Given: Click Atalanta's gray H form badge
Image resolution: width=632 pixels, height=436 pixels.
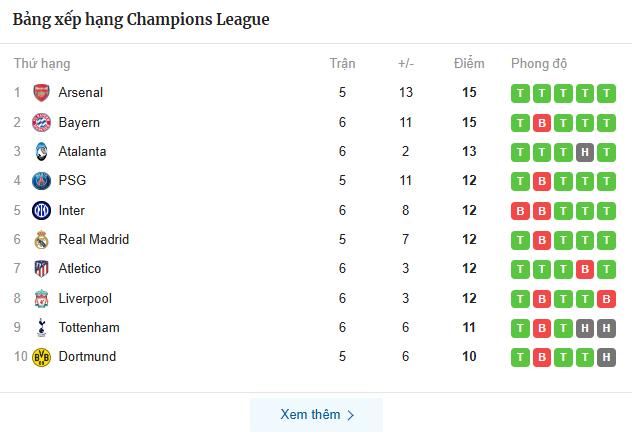Looking at the screenshot, I should click(x=585, y=152).
